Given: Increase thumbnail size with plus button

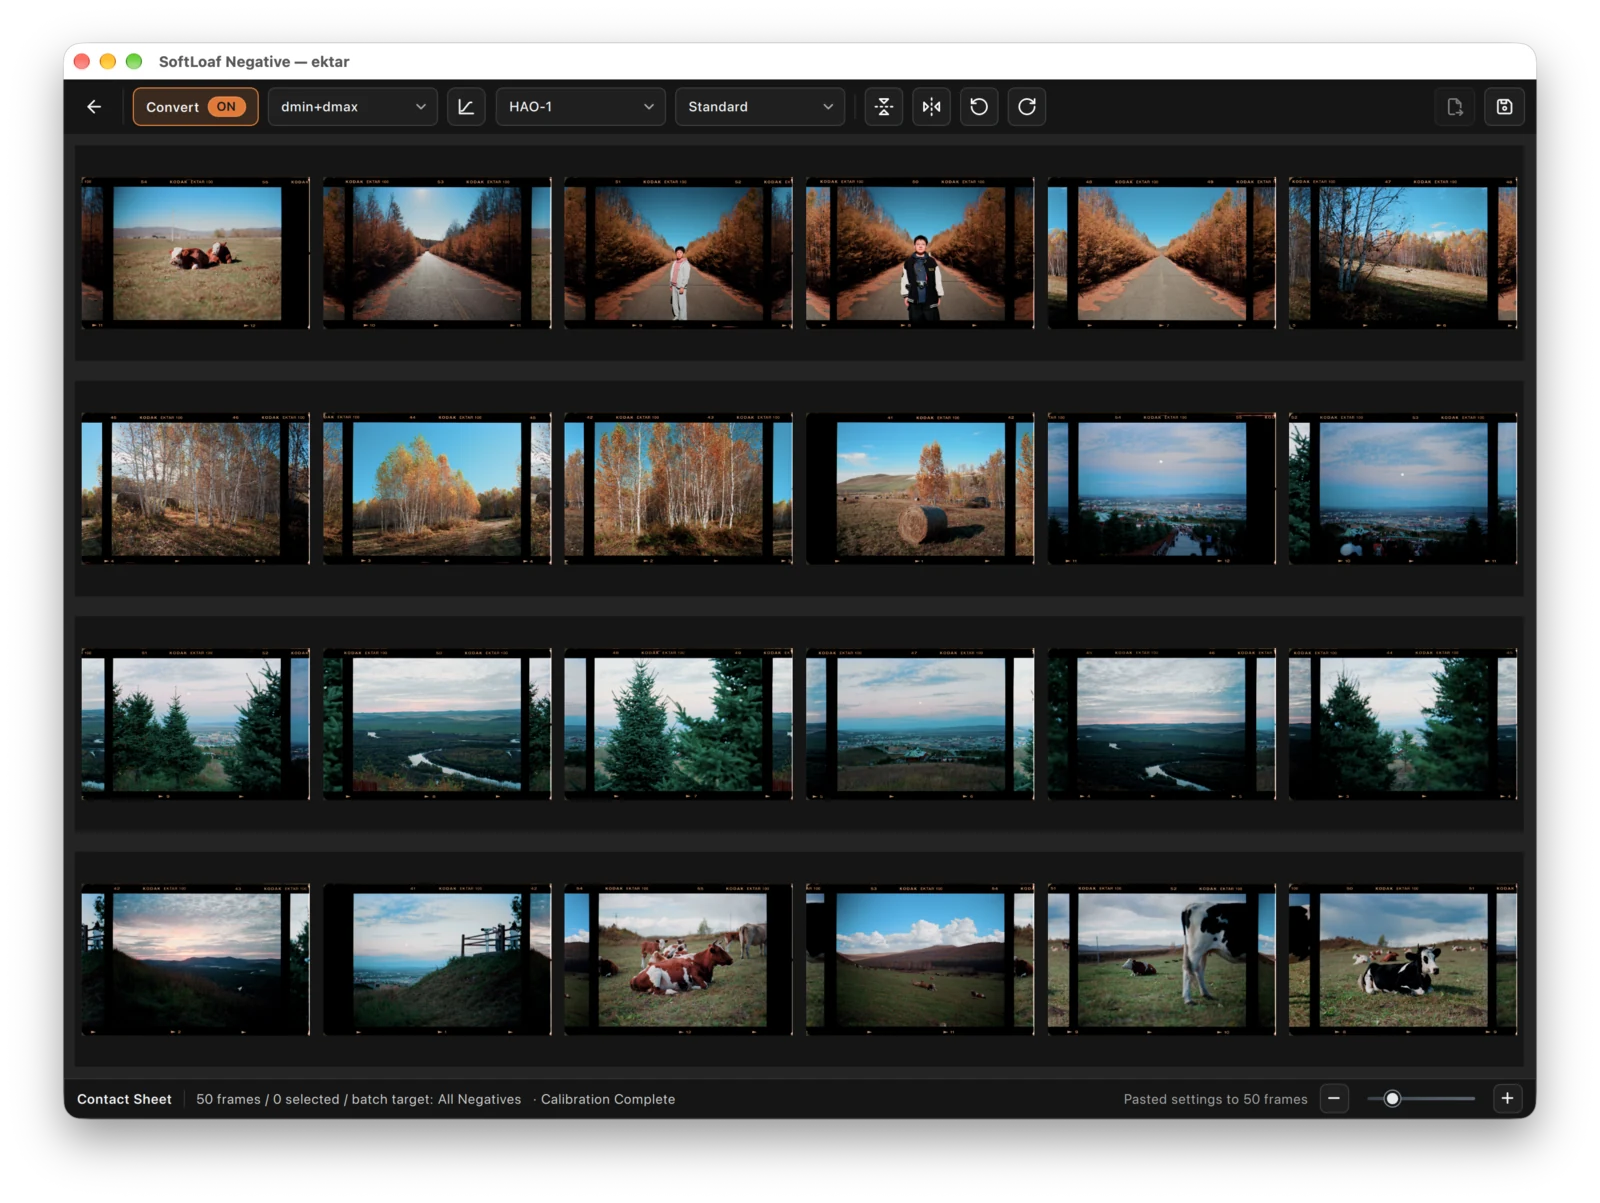Looking at the screenshot, I should pos(1507,1098).
